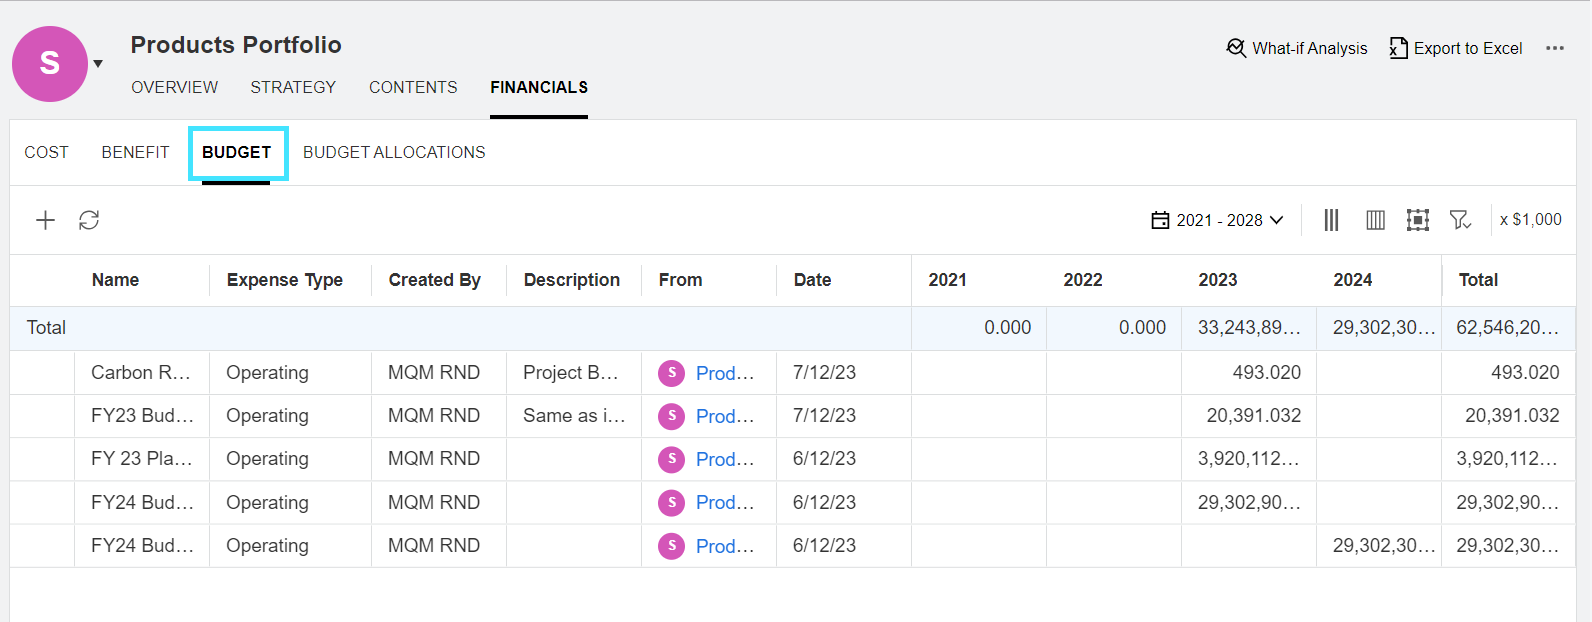Click the fit-to-frame selection icon
Viewport: 1592px width, 622px height.
[x=1417, y=220]
